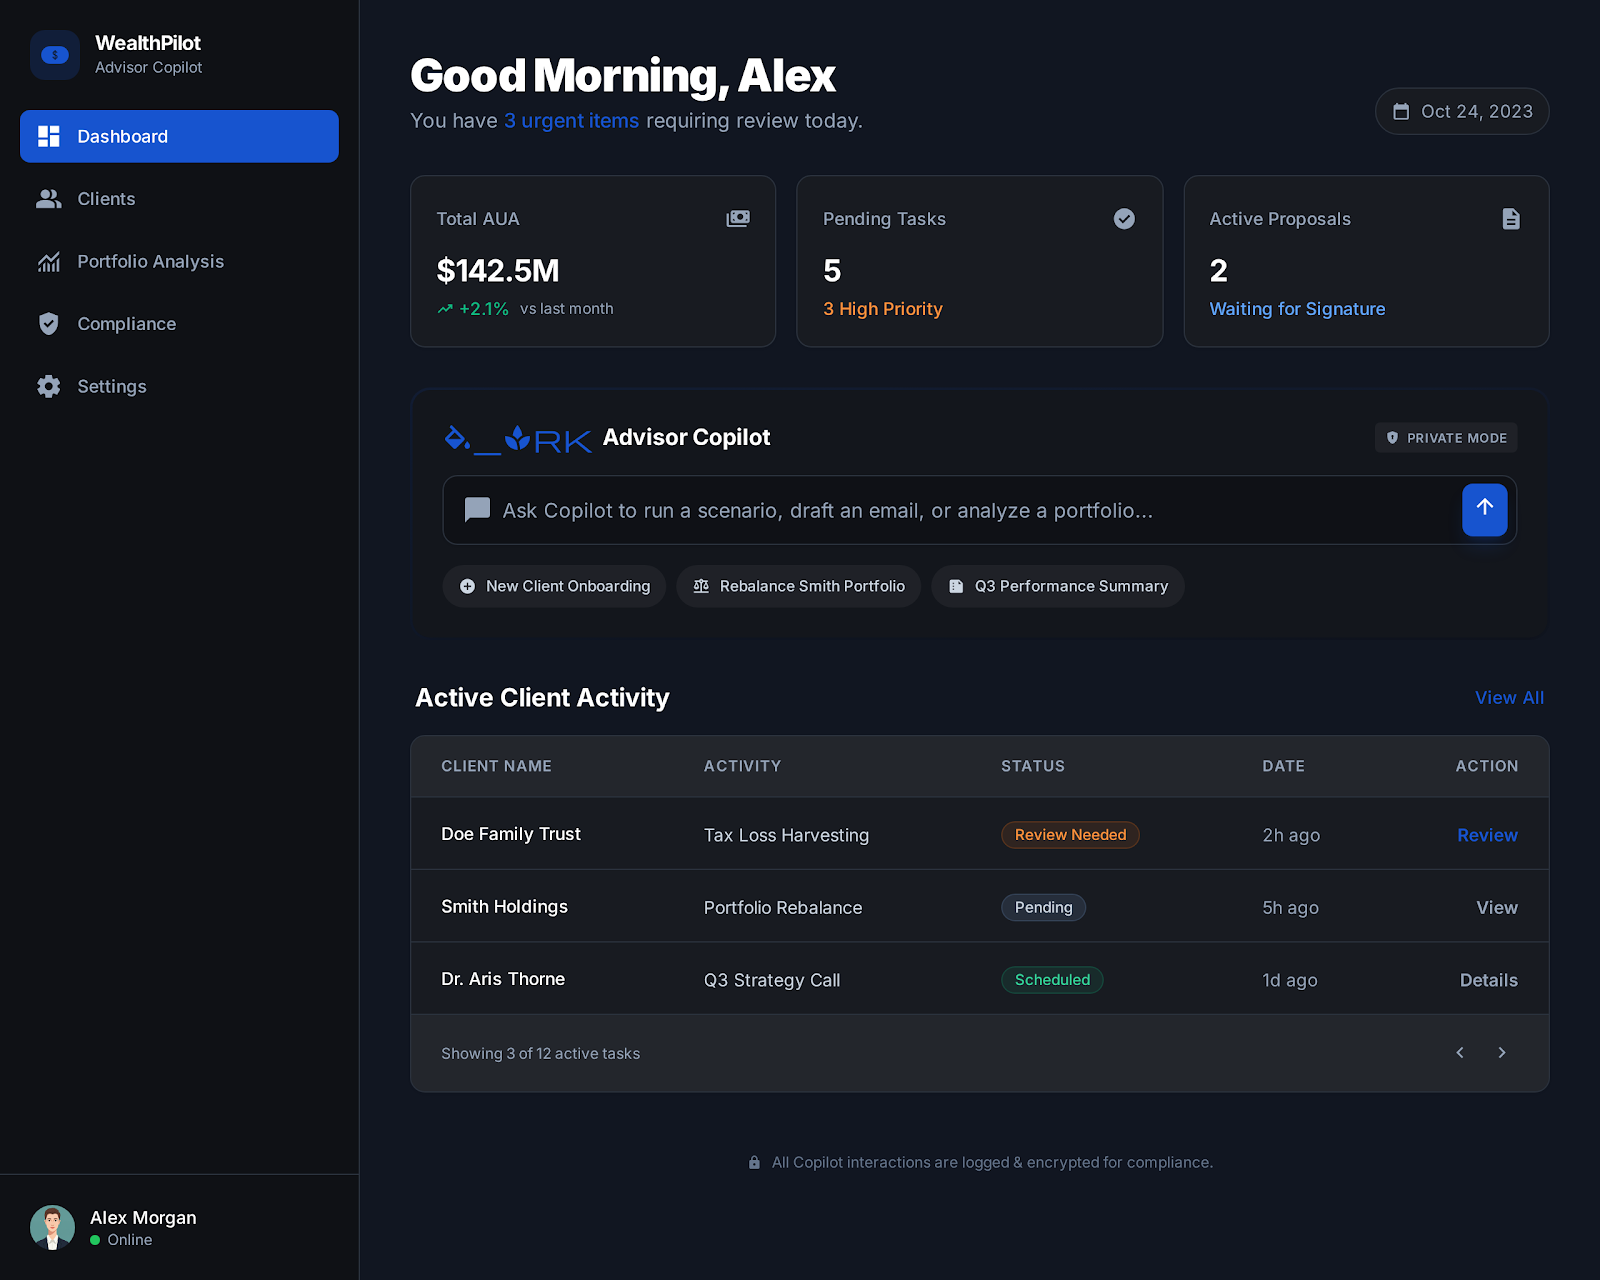
Task: Click Review for Doe Family Trust
Action: point(1487,835)
